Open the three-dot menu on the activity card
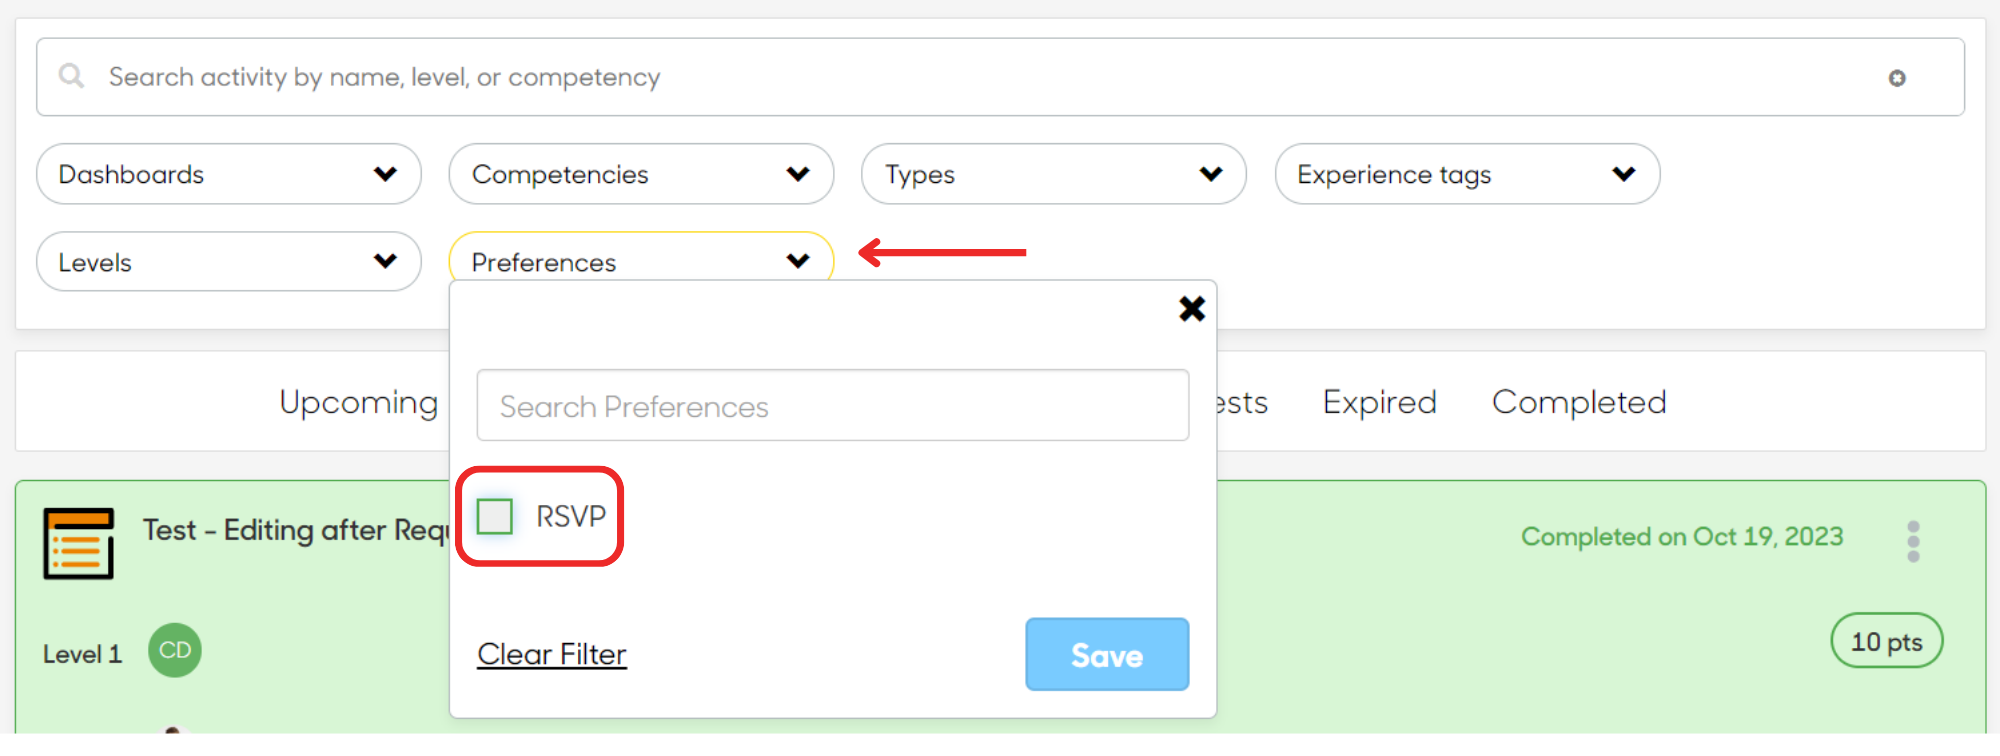 1912,541
